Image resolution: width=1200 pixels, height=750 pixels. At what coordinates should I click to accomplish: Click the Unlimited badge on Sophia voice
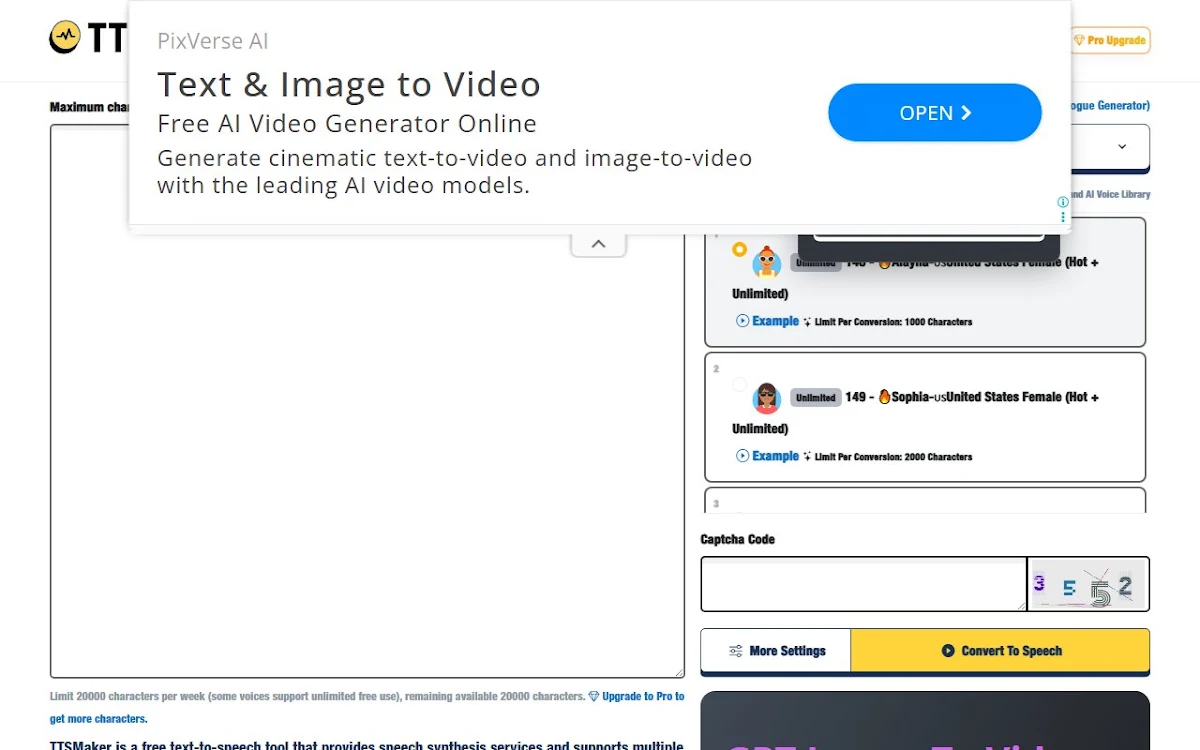coord(816,398)
